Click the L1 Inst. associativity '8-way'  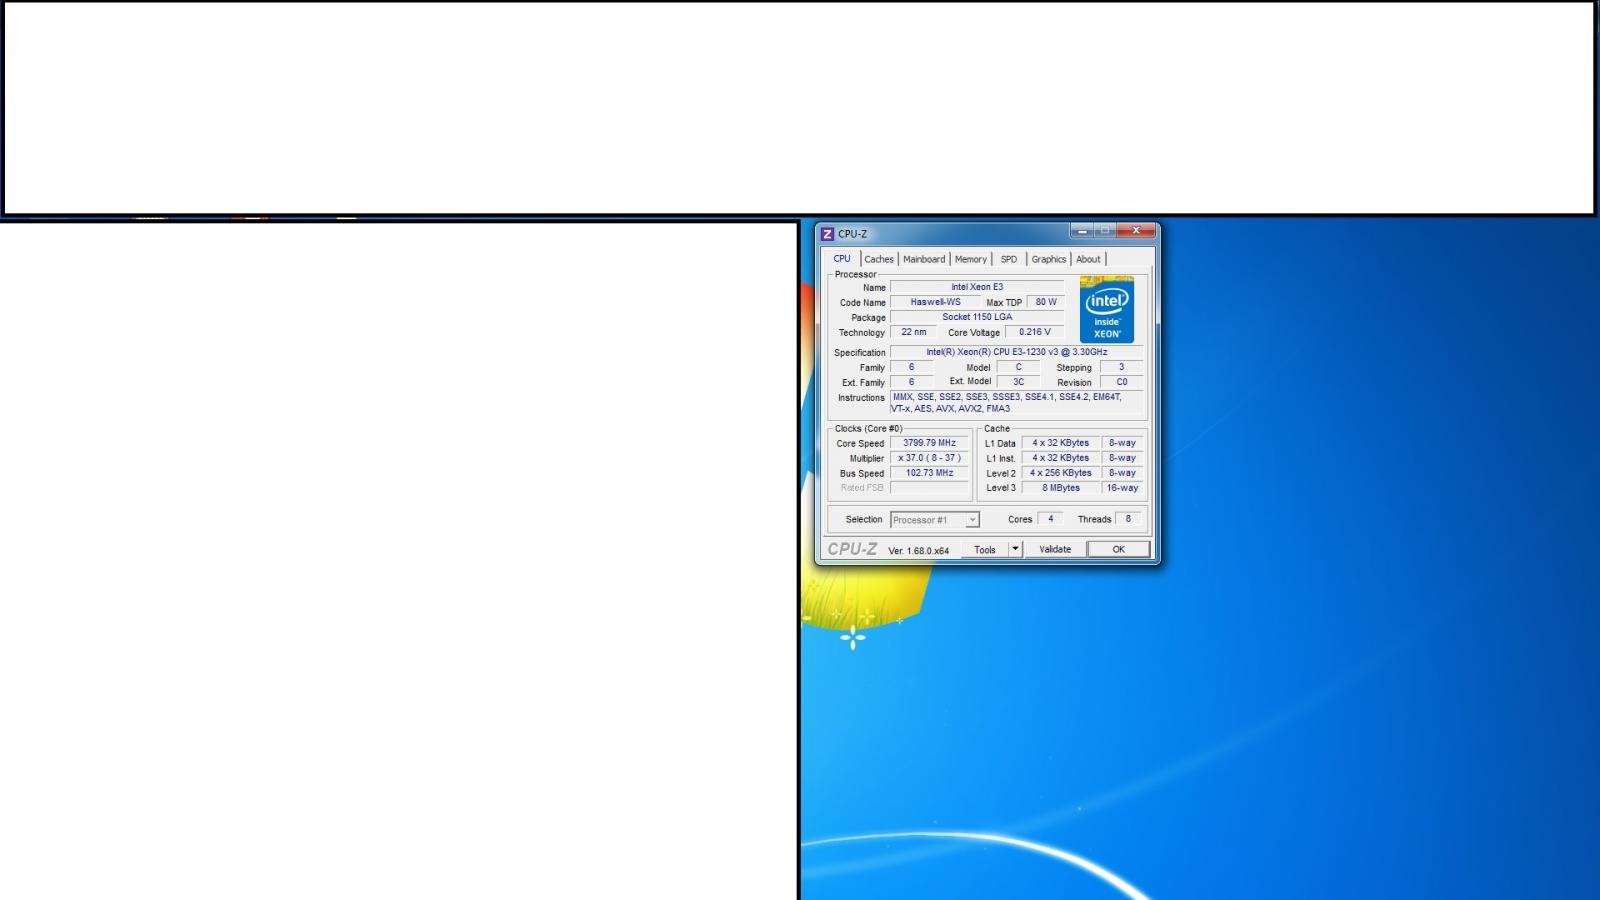point(1122,458)
